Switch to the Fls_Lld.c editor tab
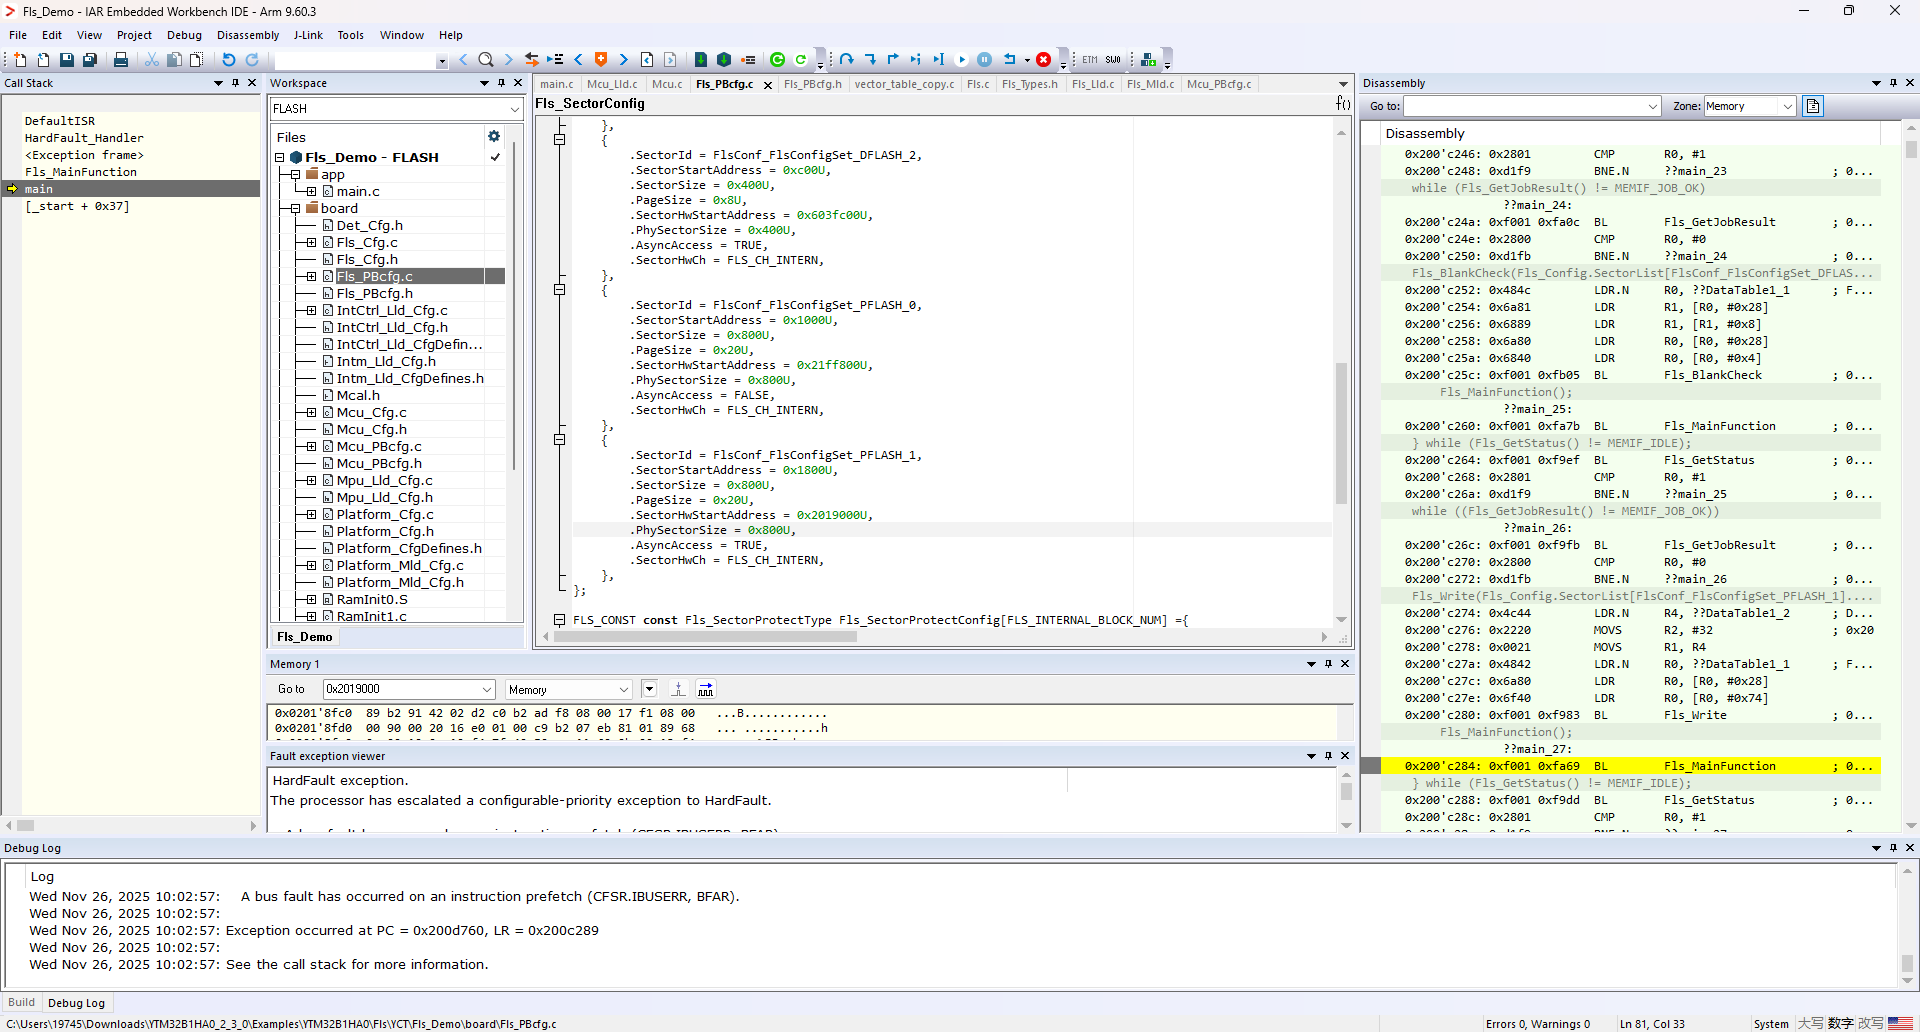Image resolution: width=1920 pixels, height=1032 pixels. (x=1092, y=84)
